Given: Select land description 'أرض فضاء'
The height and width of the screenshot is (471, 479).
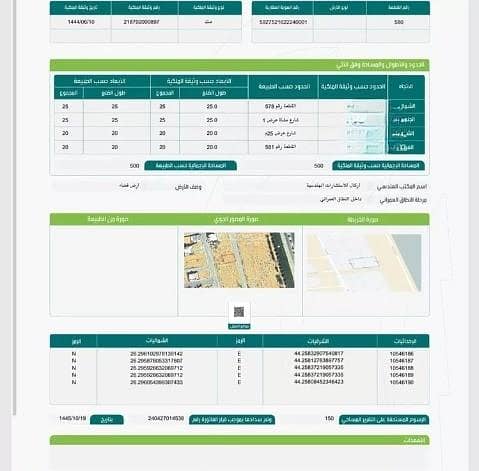Looking at the screenshot, I should pyautogui.click(x=129, y=186).
